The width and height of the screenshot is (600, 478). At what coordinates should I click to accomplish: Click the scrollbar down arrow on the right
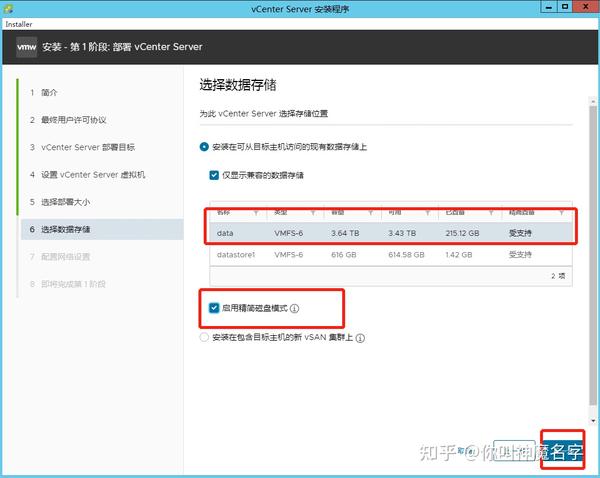593,421
